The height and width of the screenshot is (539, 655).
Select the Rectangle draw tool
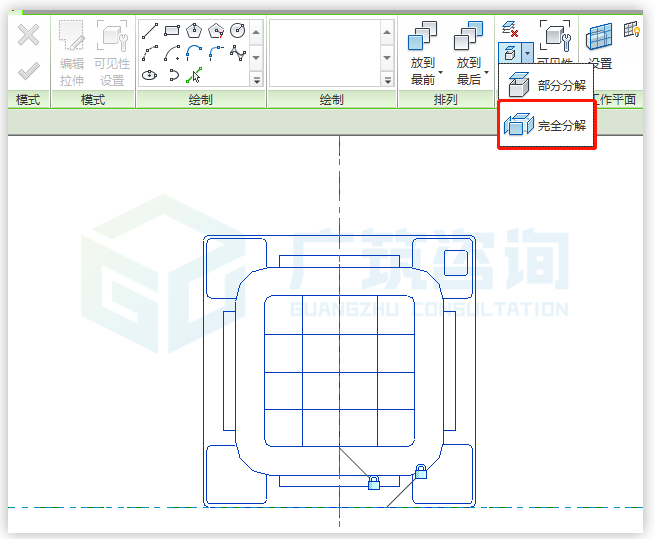[x=172, y=31]
